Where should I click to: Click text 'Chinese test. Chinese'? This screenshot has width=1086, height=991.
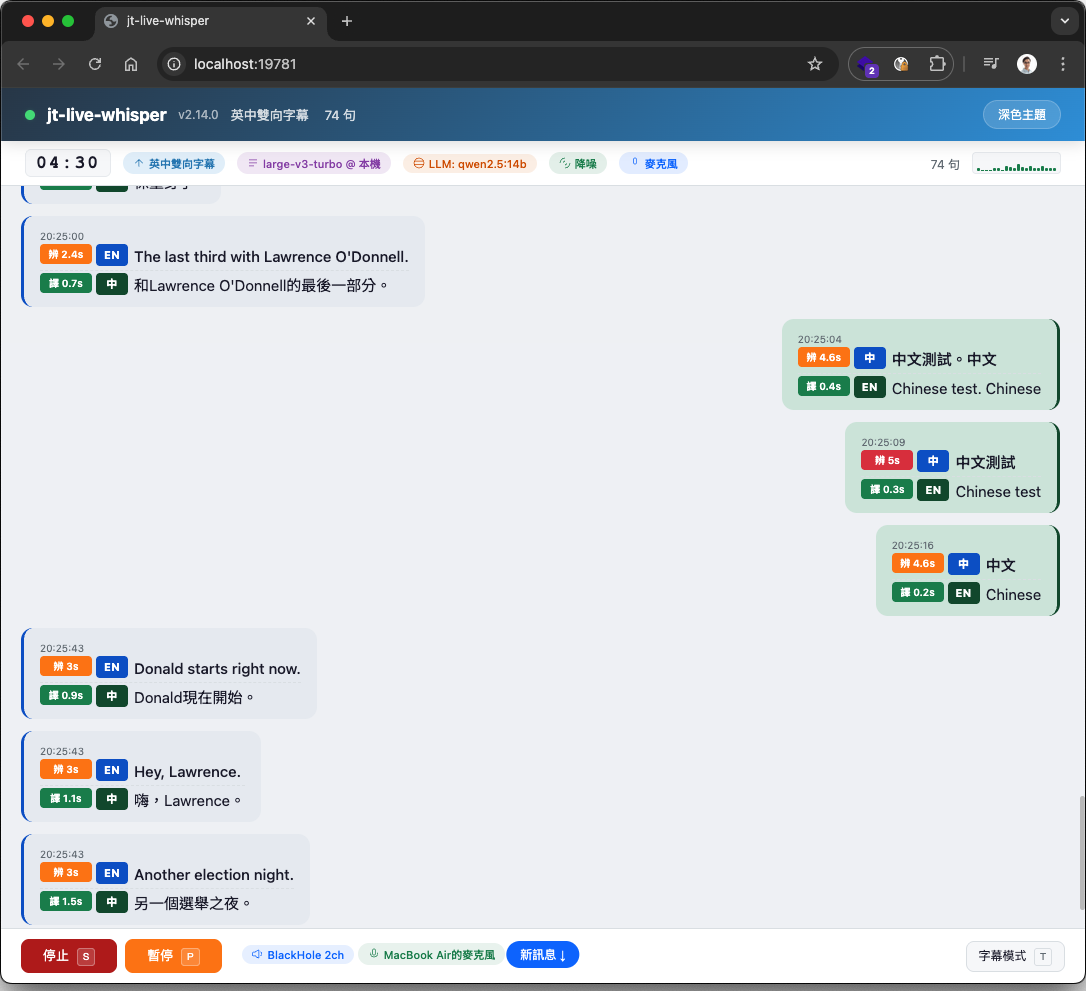(x=966, y=389)
